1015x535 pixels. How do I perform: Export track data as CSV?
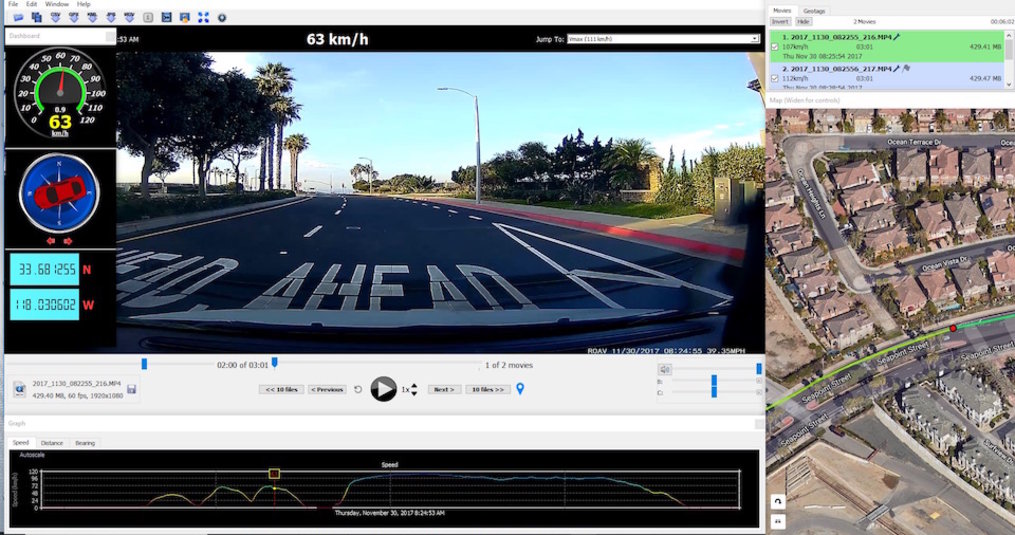(x=56, y=17)
